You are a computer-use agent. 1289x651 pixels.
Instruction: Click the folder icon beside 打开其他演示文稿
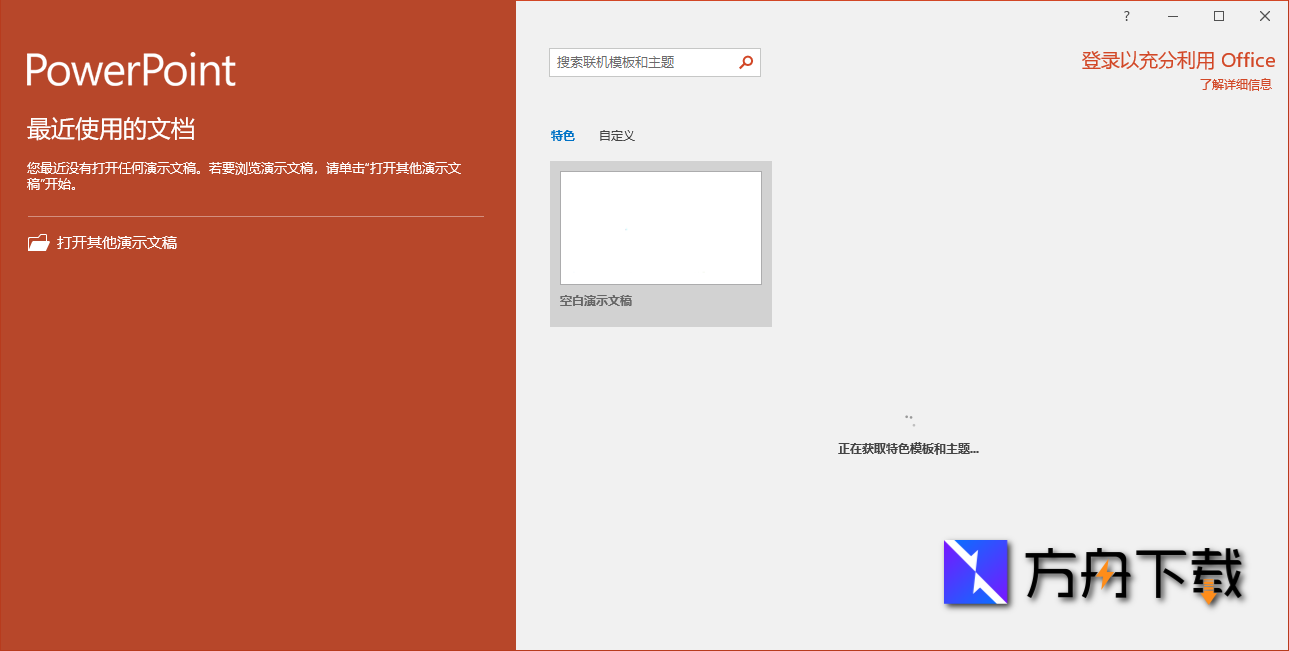[x=38, y=241]
